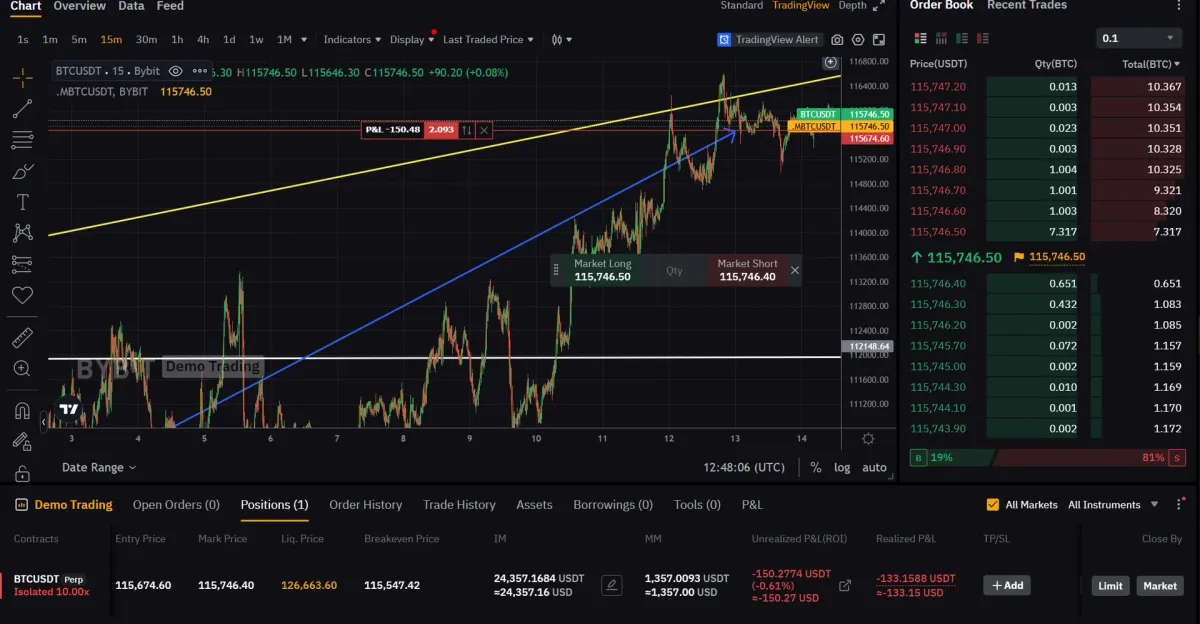Click the Market Long price box

tap(603, 270)
